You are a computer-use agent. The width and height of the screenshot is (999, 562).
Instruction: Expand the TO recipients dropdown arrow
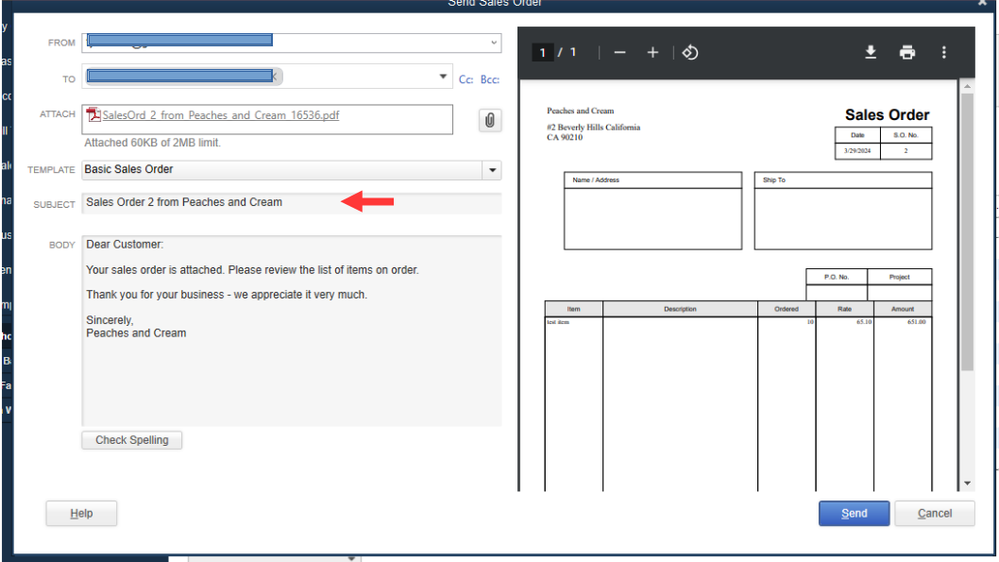[x=443, y=76]
